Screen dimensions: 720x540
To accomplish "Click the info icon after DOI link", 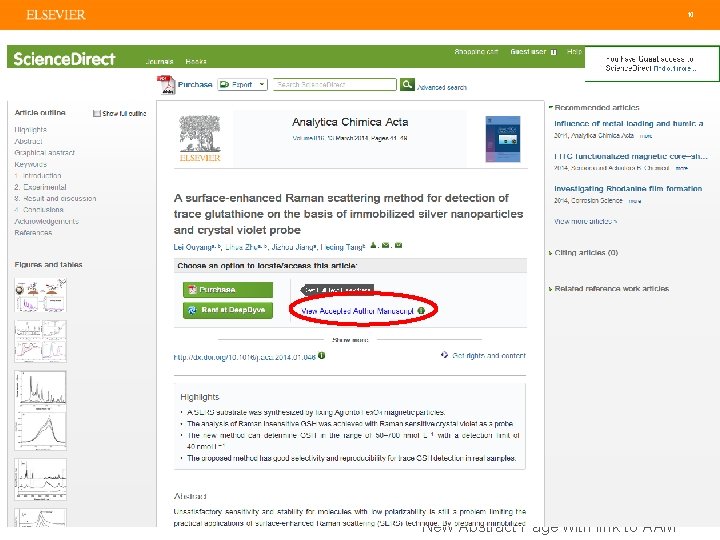I will (x=321, y=355).
